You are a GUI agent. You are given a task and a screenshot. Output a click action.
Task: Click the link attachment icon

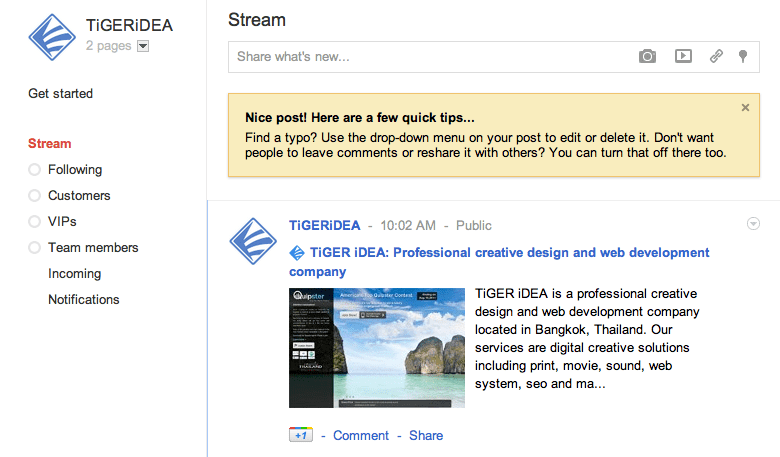(x=716, y=56)
